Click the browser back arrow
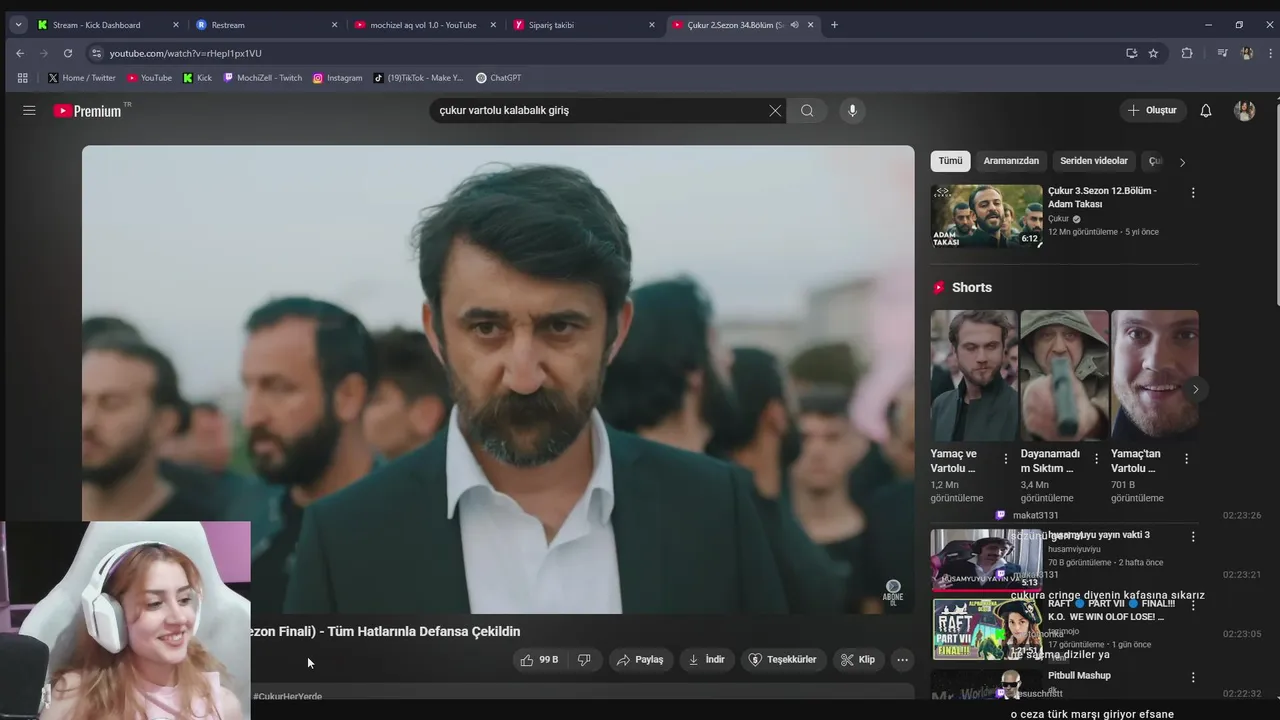This screenshot has height=720, width=1280. 20,53
